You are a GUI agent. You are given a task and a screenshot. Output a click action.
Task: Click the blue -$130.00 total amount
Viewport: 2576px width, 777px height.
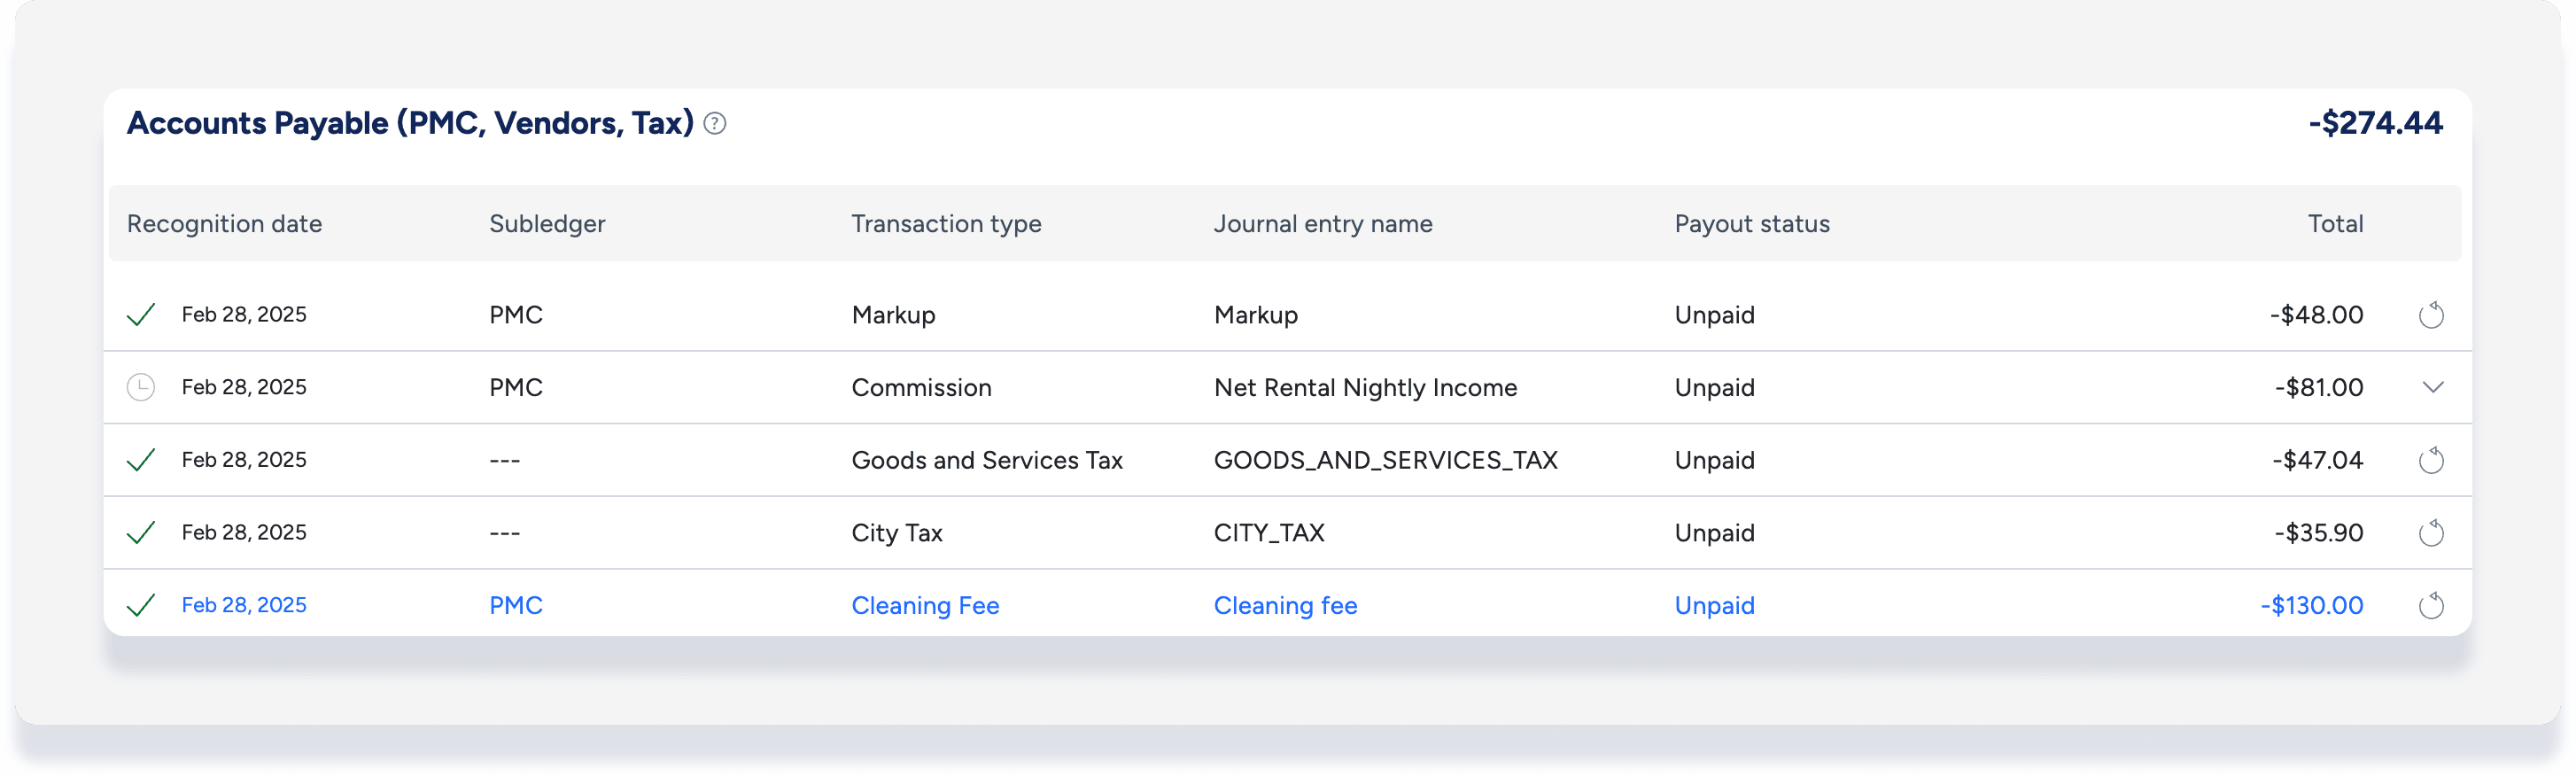click(2312, 605)
